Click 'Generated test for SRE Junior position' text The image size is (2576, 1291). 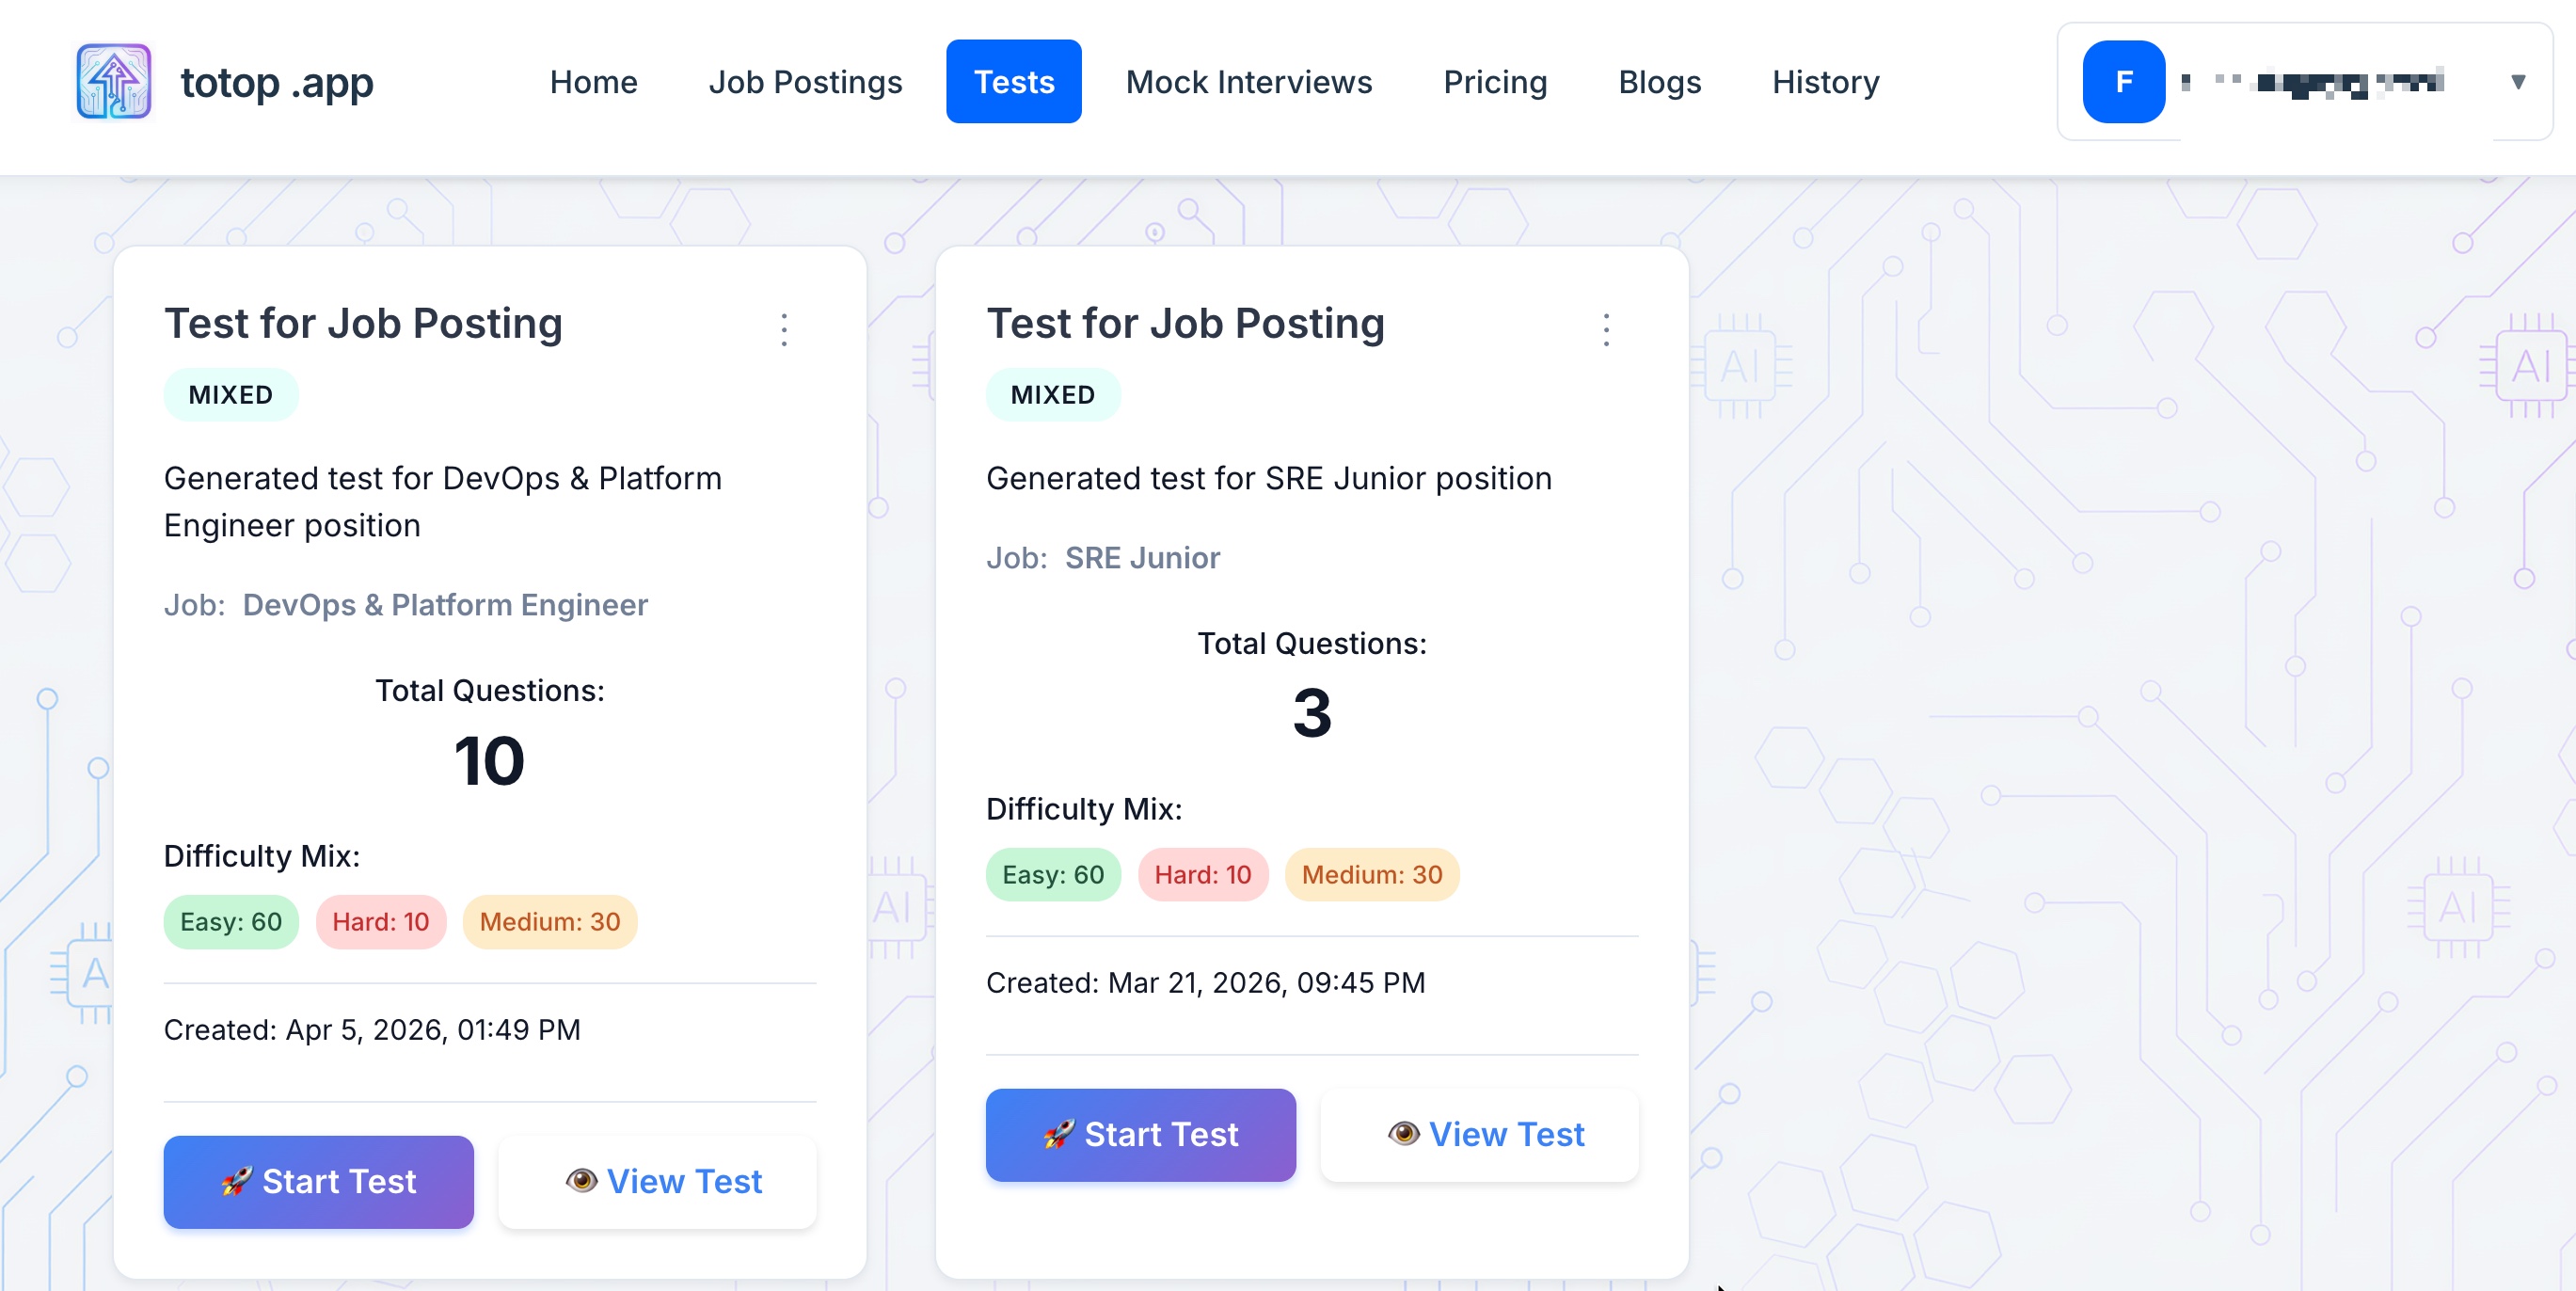[1268, 478]
